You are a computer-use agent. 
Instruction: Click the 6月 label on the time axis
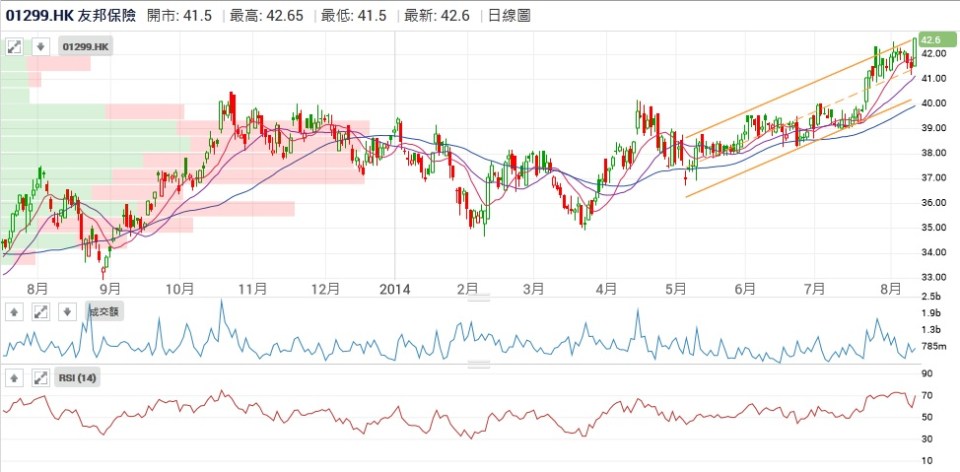pyautogui.click(x=743, y=288)
